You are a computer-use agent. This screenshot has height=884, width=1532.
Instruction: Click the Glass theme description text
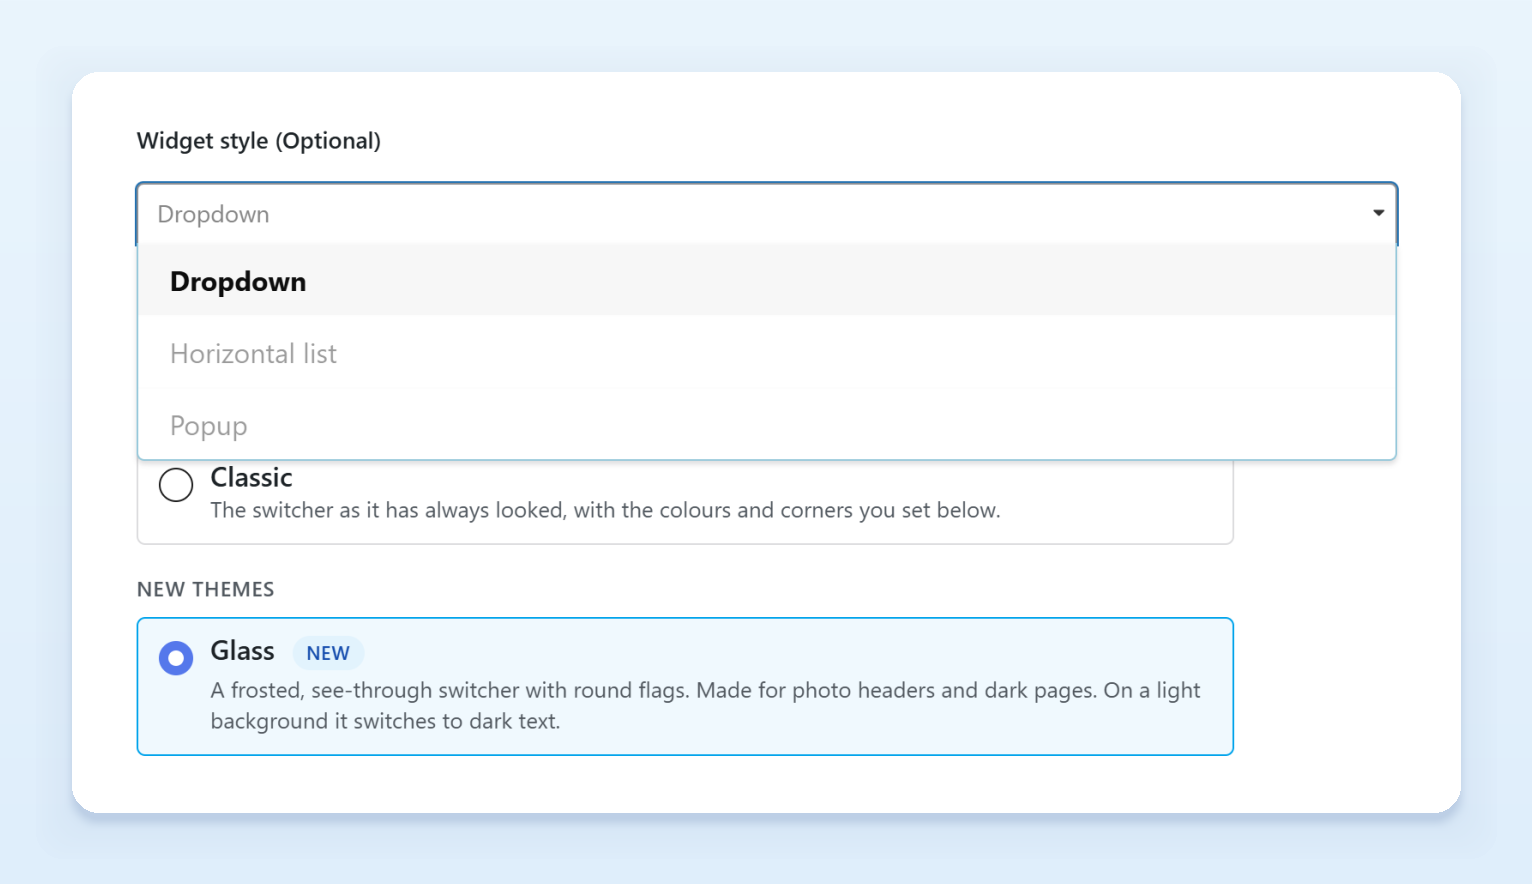[x=705, y=705]
